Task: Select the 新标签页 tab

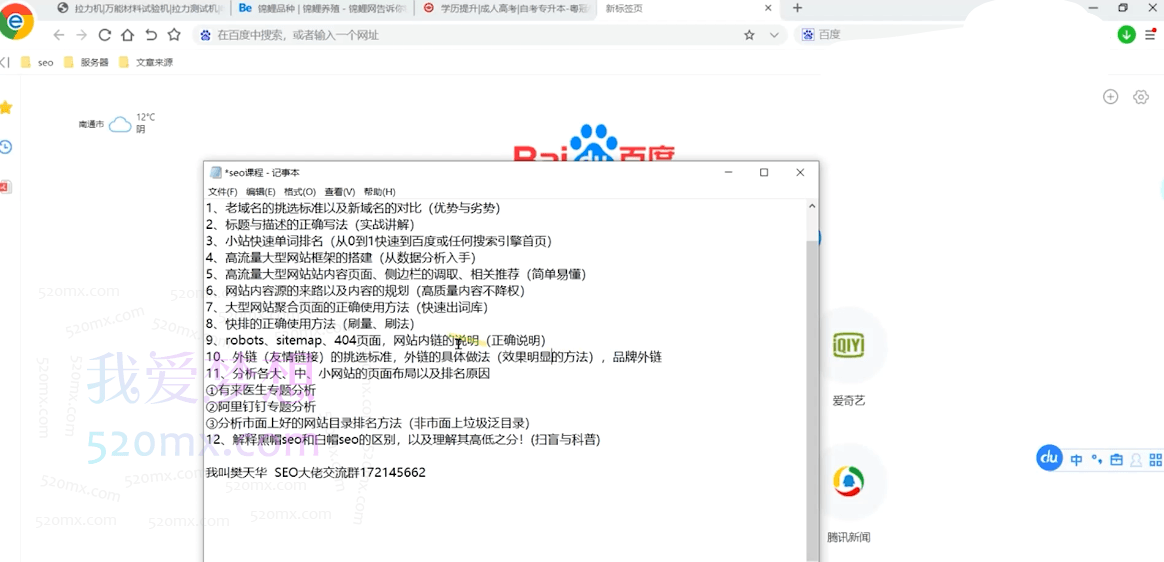Action: [690, 8]
